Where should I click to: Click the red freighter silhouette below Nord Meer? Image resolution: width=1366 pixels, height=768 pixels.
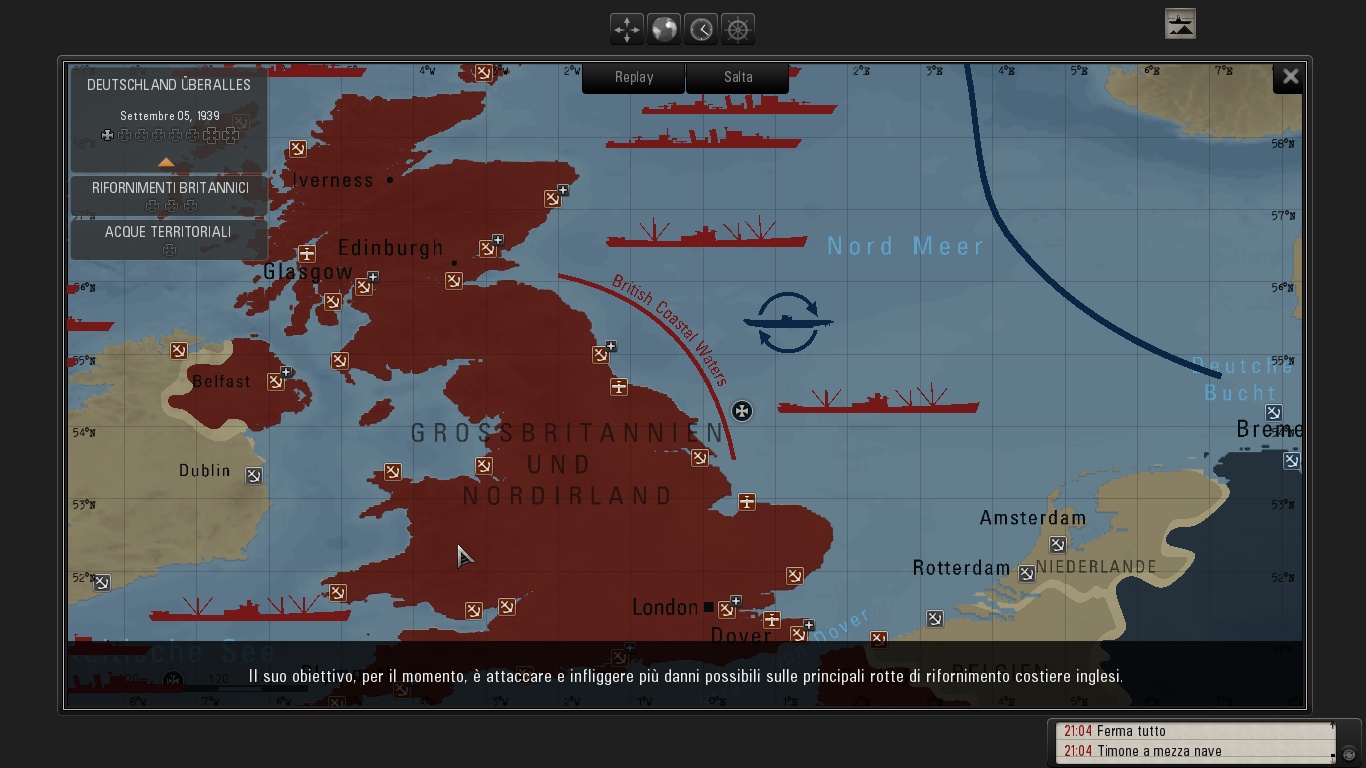[x=706, y=234]
